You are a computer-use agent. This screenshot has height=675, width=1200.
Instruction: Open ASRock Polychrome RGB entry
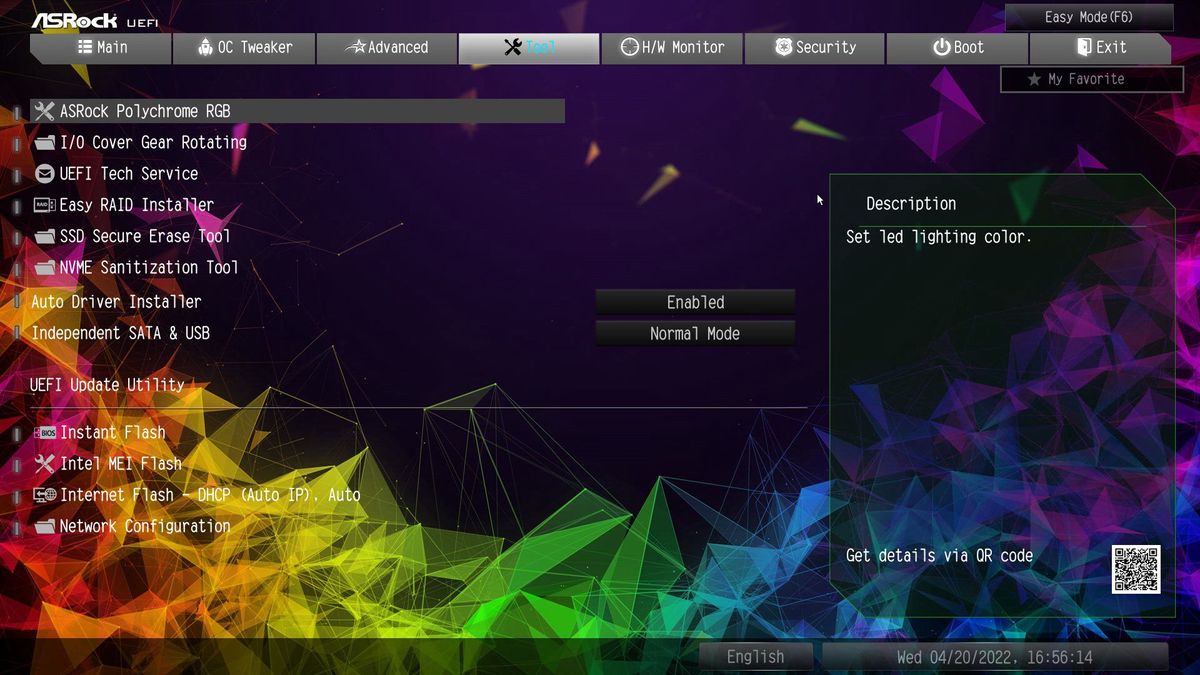pos(297,111)
